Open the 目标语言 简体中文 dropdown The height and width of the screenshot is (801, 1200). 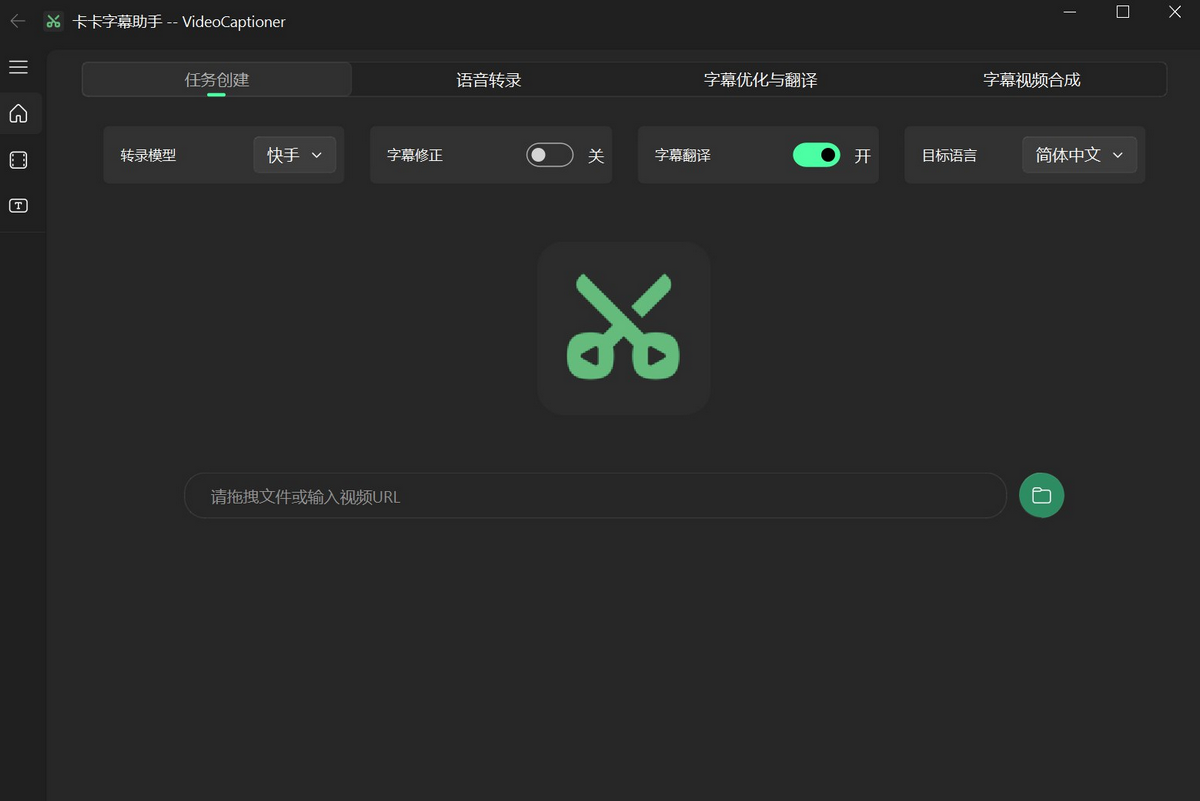point(1079,155)
